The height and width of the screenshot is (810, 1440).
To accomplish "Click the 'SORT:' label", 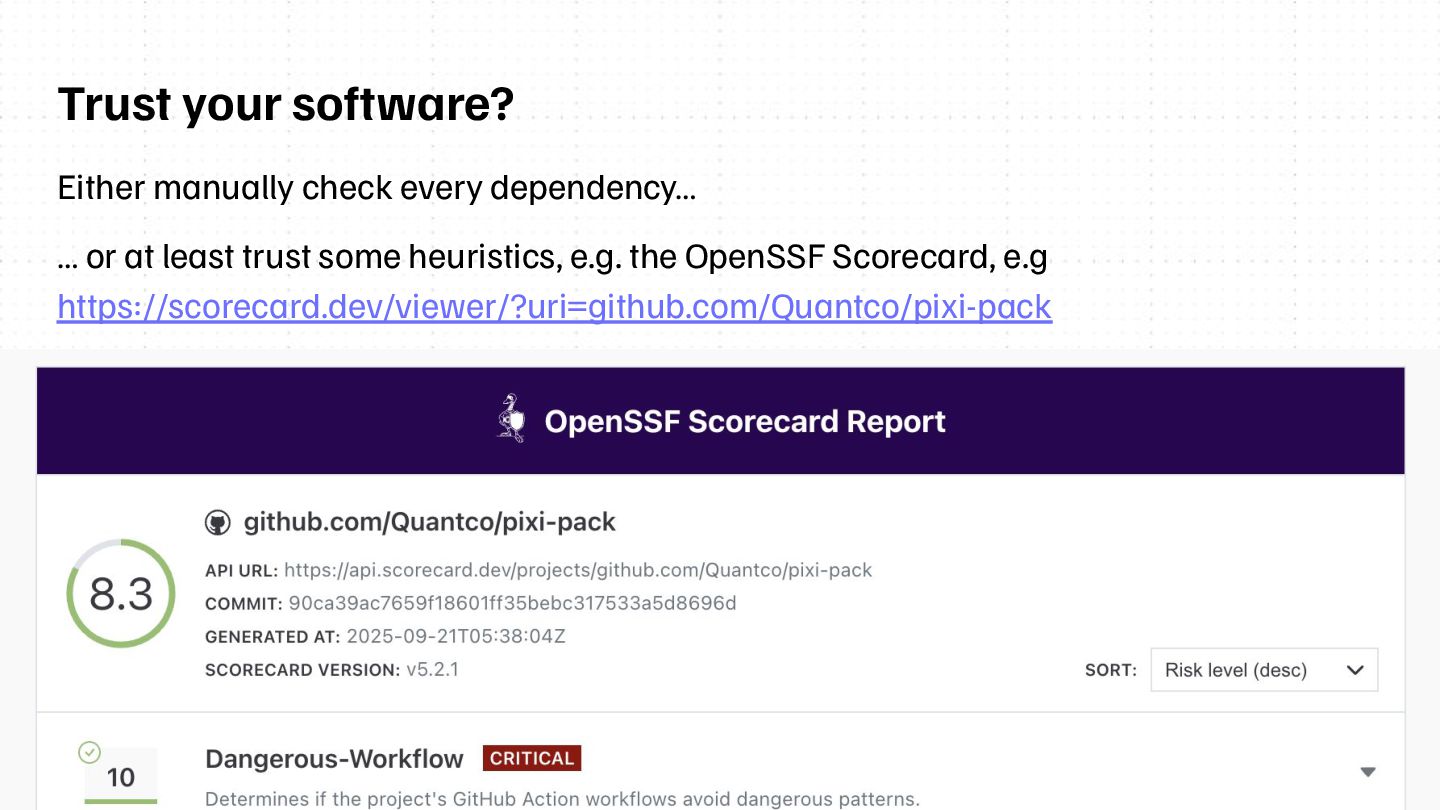I will 1111,670.
